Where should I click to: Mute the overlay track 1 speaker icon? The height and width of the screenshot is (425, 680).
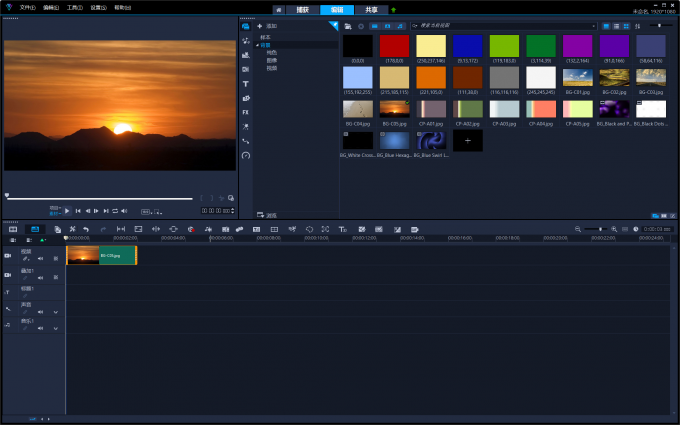tap(40, 278)
